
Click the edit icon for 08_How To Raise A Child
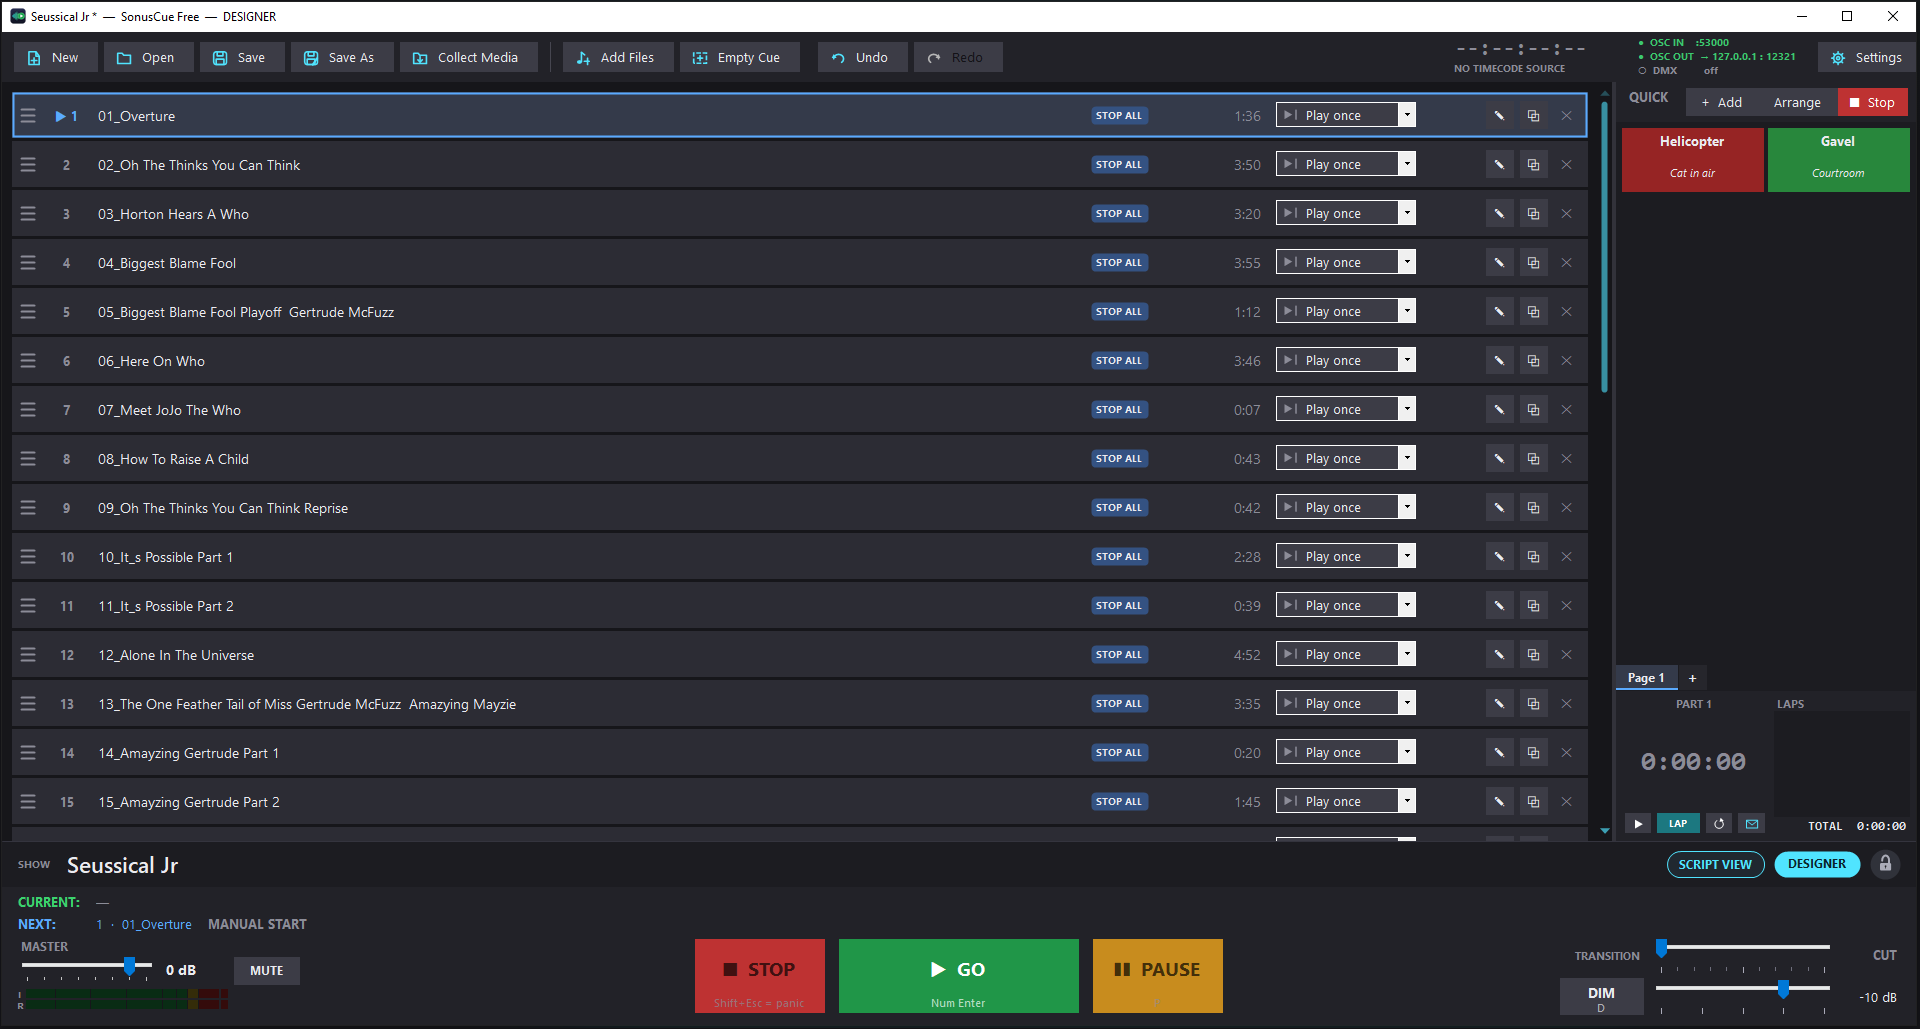[1499, 459]
